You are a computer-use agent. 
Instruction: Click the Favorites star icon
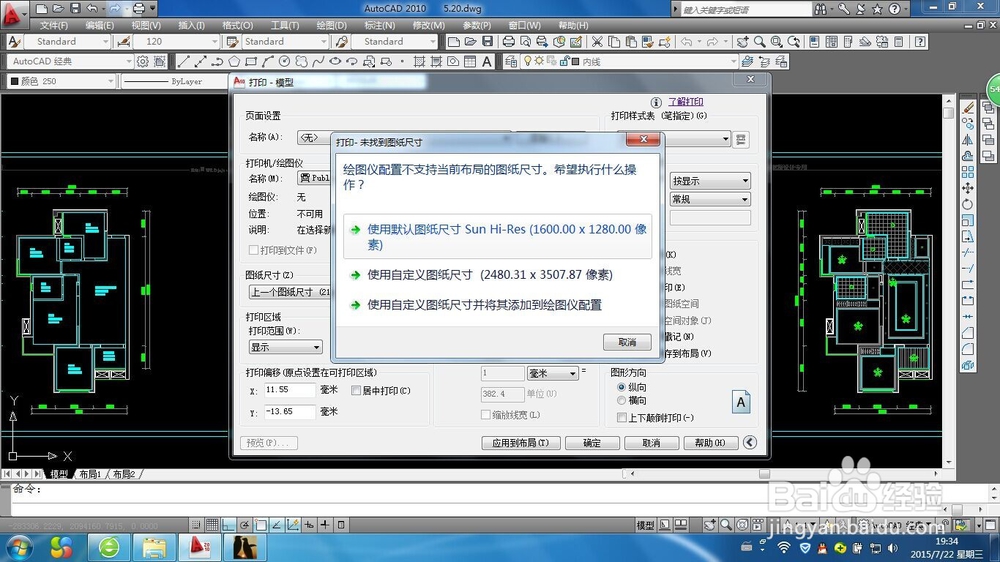(878, 9)
